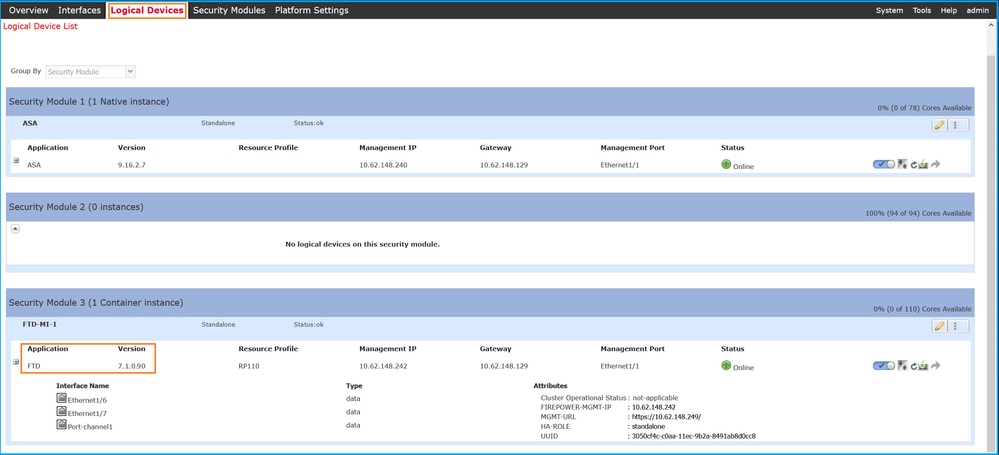Click the UUID value text
The image size is (999, 455).
(693, 436)
